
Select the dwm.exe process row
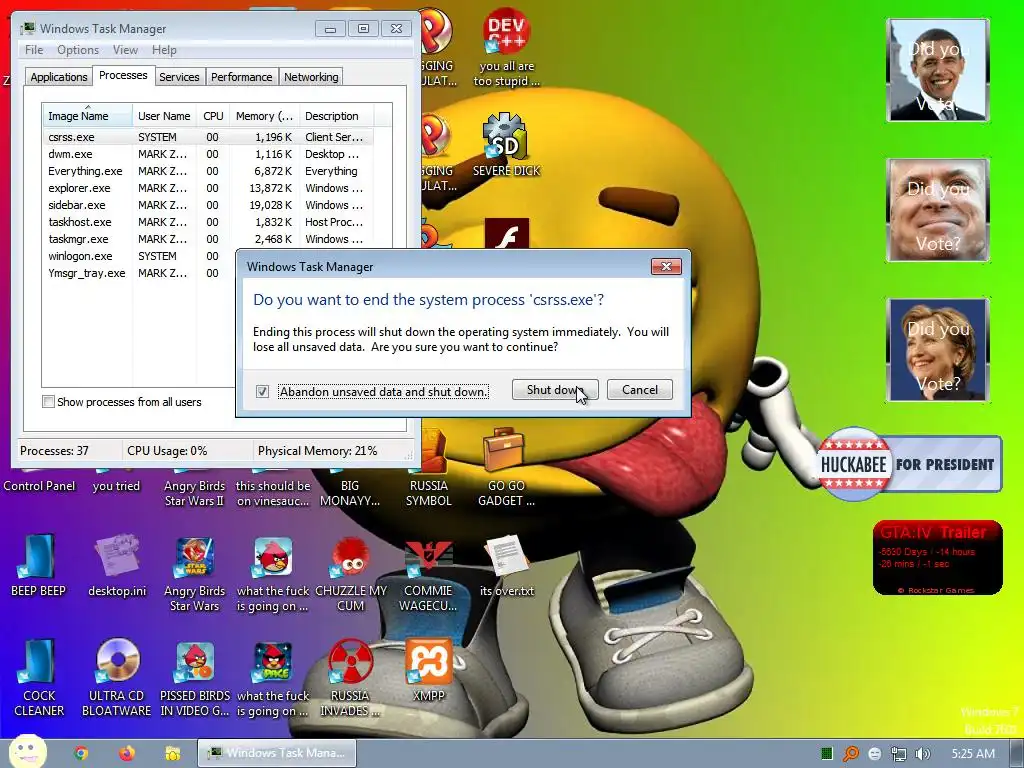click(208, 154)
